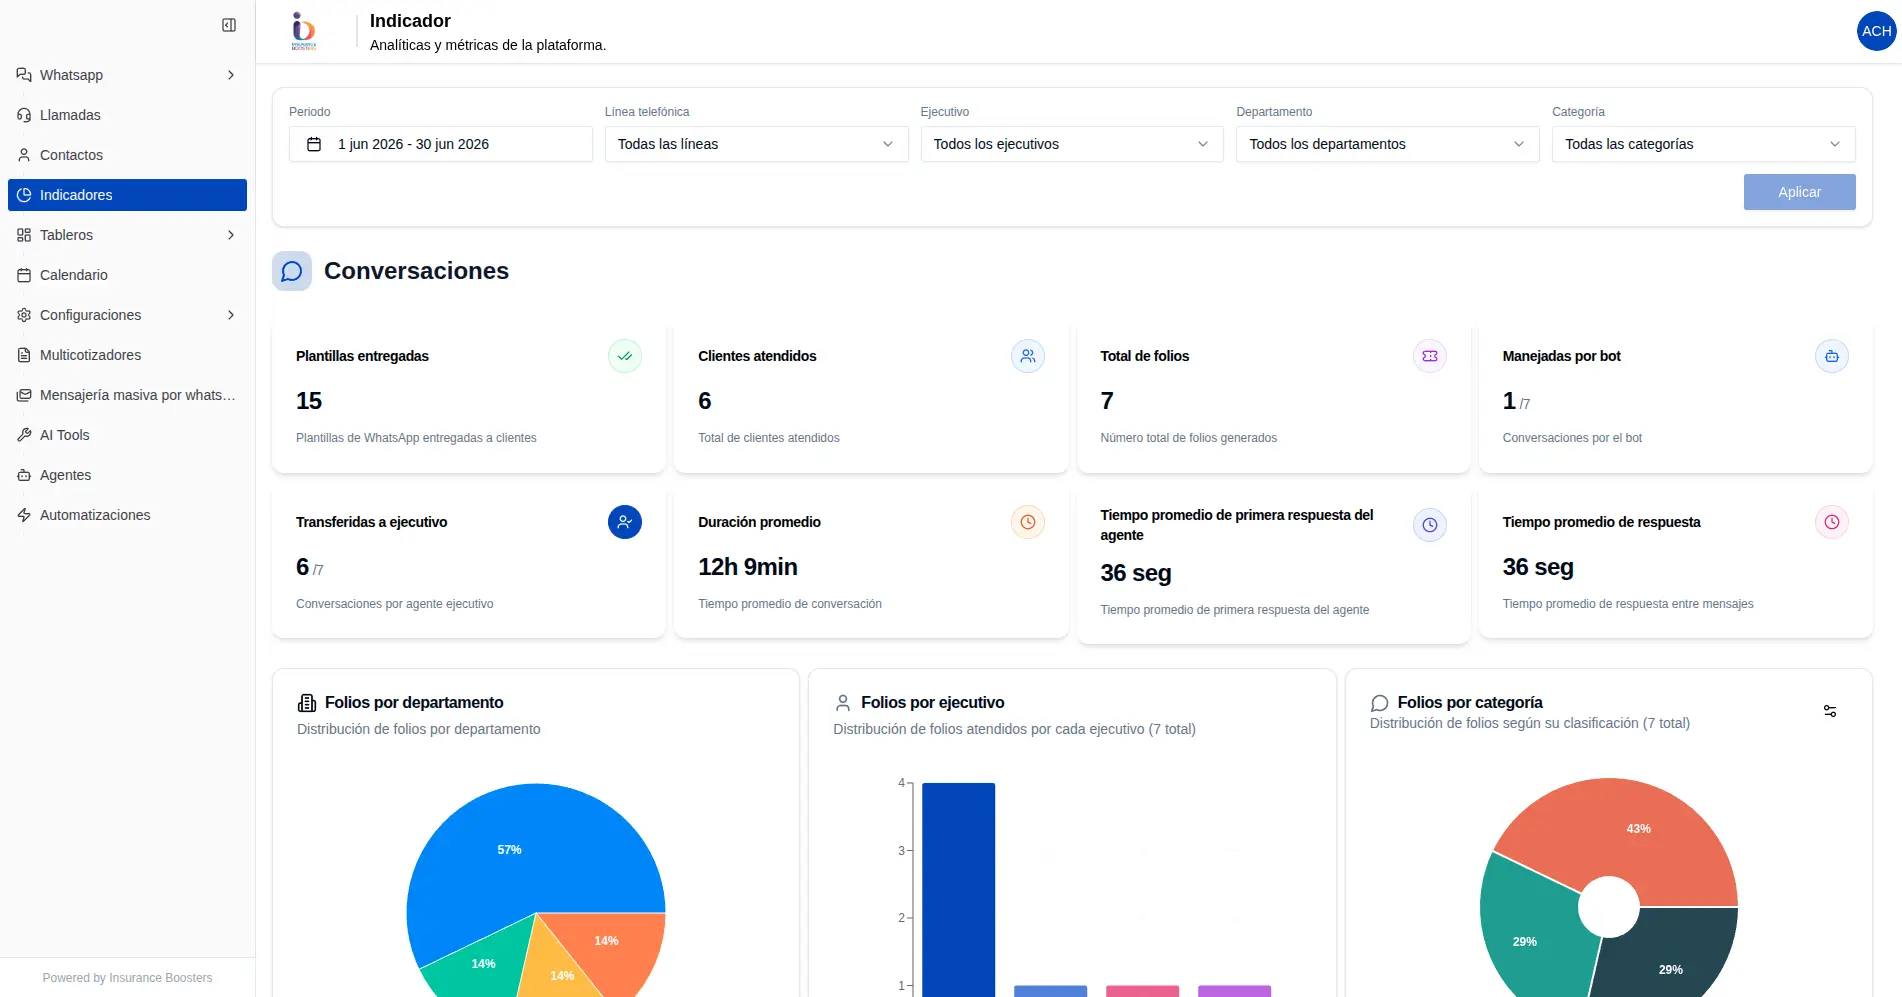Click the Tableros dashboard icon
The image size is (1902, 997).
[x=24, y=235]
